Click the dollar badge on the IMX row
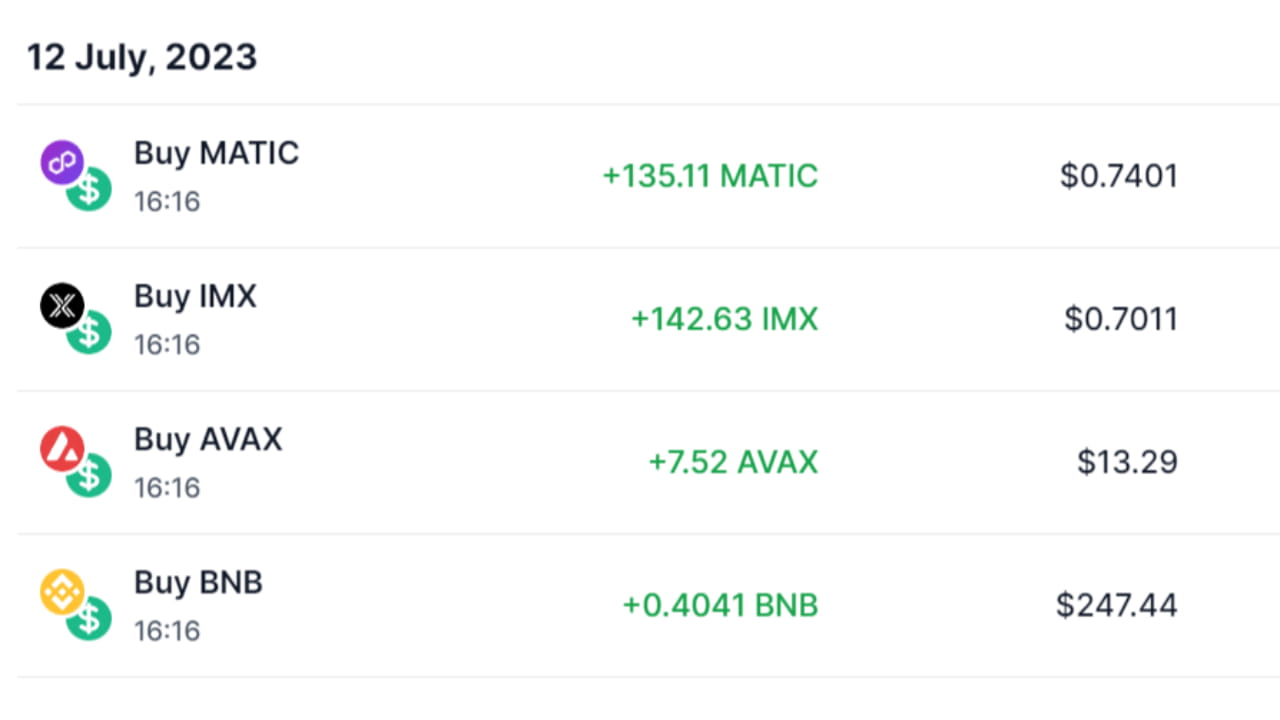 coord(89,331)
